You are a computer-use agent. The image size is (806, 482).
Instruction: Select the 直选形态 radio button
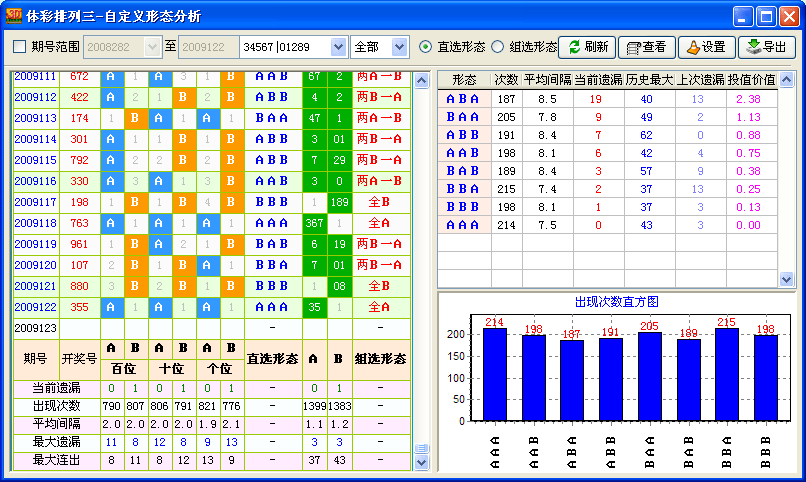pyautogui.click(x=426, y=47)
